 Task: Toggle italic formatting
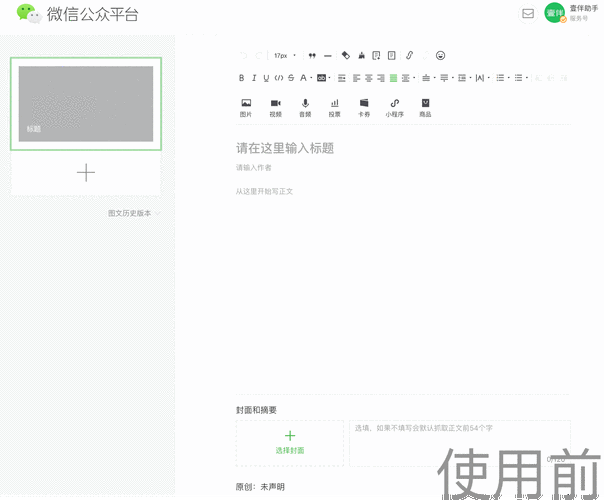[254, 78]
